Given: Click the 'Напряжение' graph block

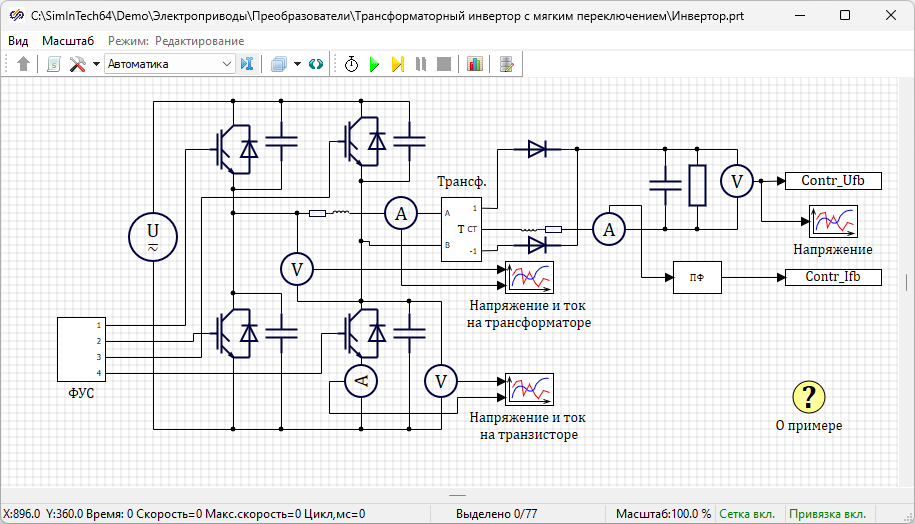Looking at the screenshot, I should pyautogui.click(x=833, y=221).
